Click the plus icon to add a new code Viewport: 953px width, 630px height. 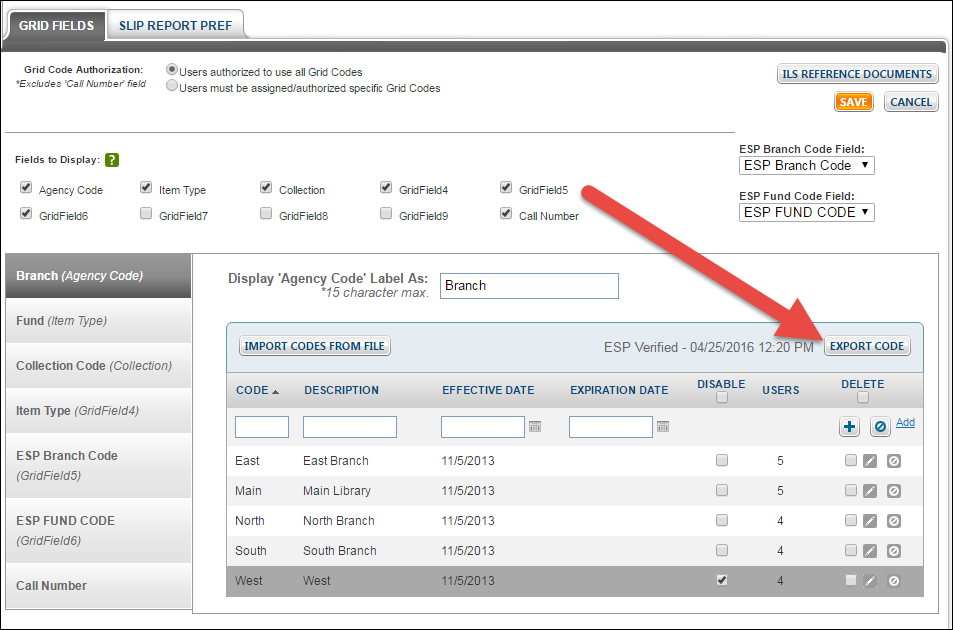point(848,426)
